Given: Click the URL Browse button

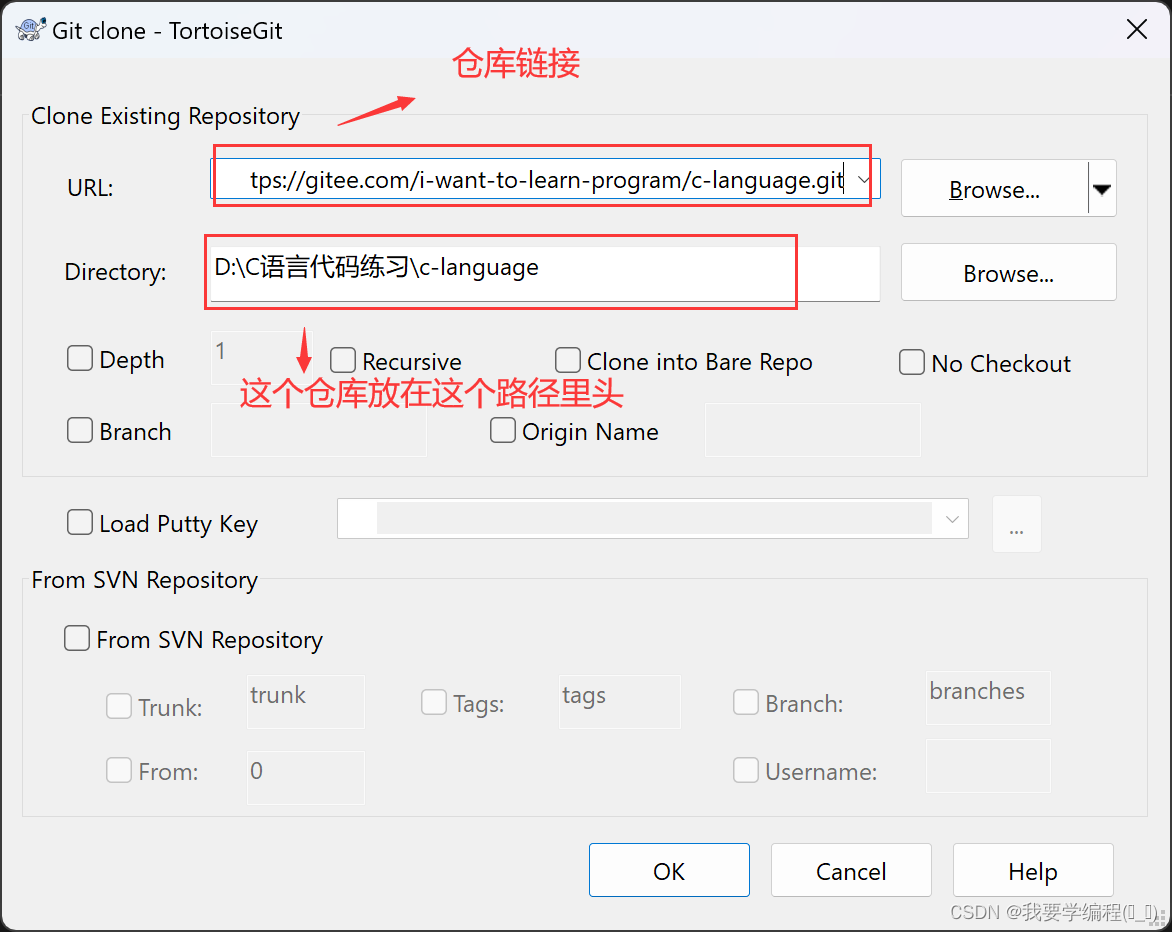Looking at the screenshot, I should coord(995,189).
